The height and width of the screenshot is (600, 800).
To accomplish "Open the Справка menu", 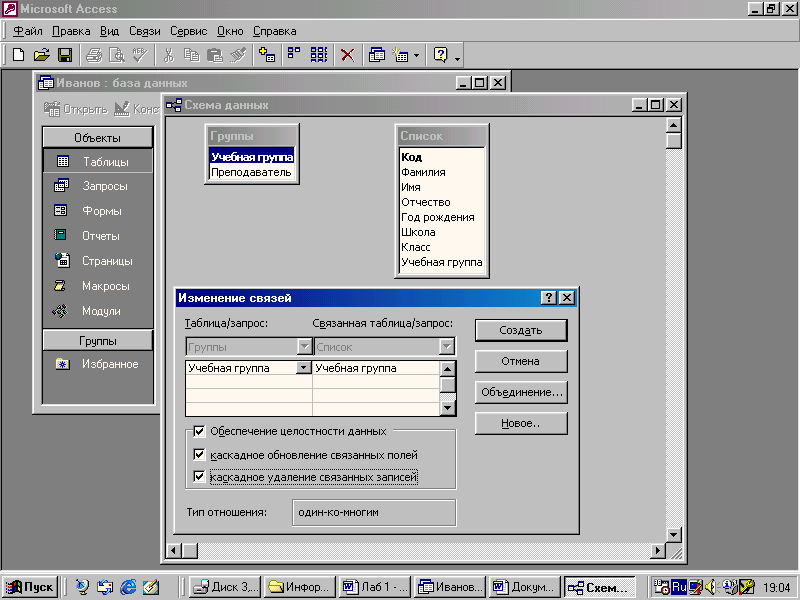I will 274,31.
